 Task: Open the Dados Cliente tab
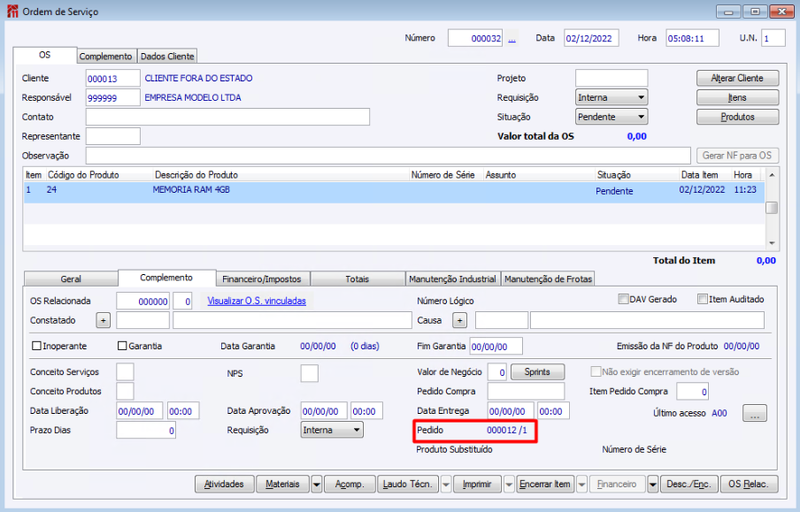(x=167, y=56)
